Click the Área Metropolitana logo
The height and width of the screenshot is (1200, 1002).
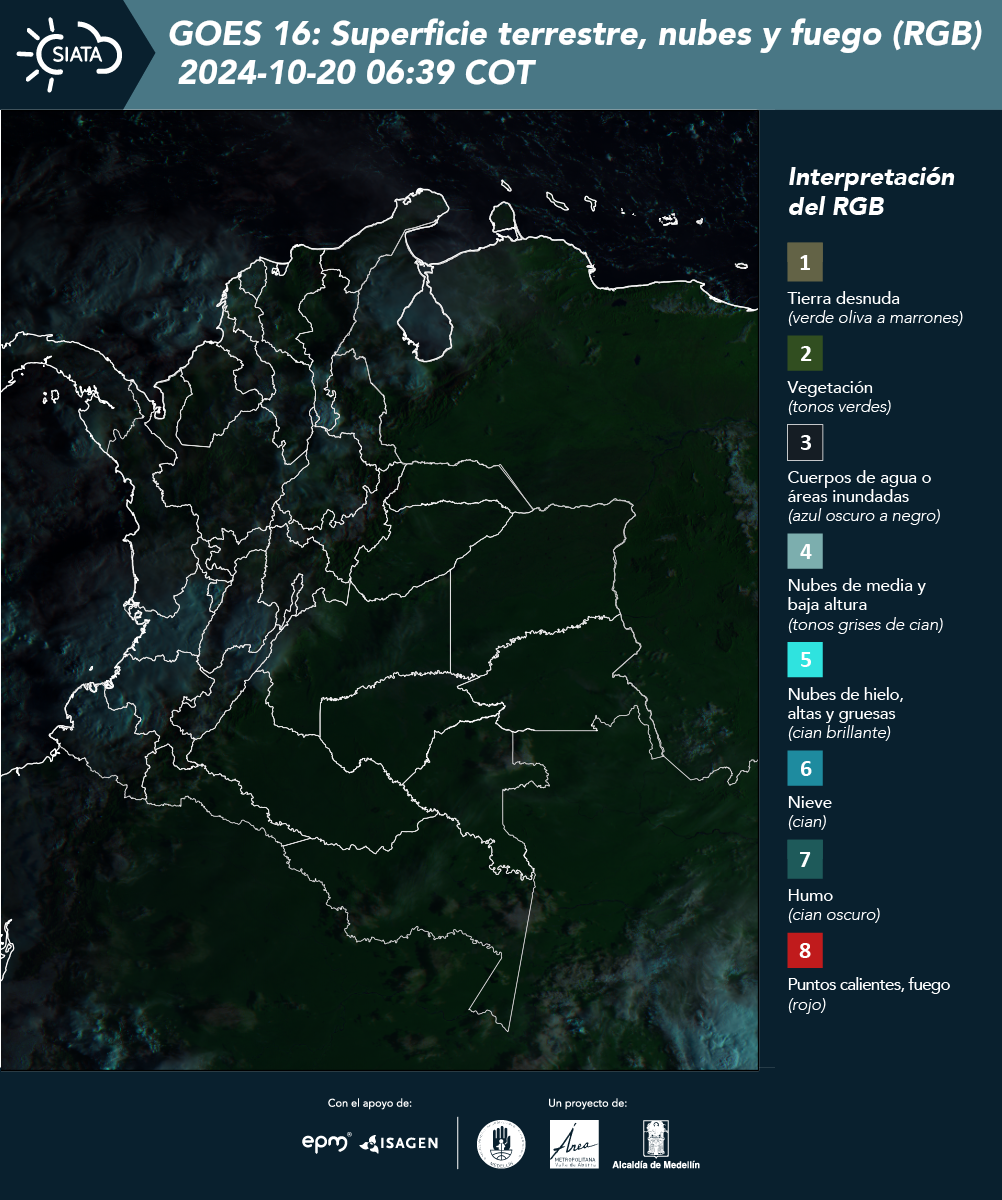tap(575, 1144)
